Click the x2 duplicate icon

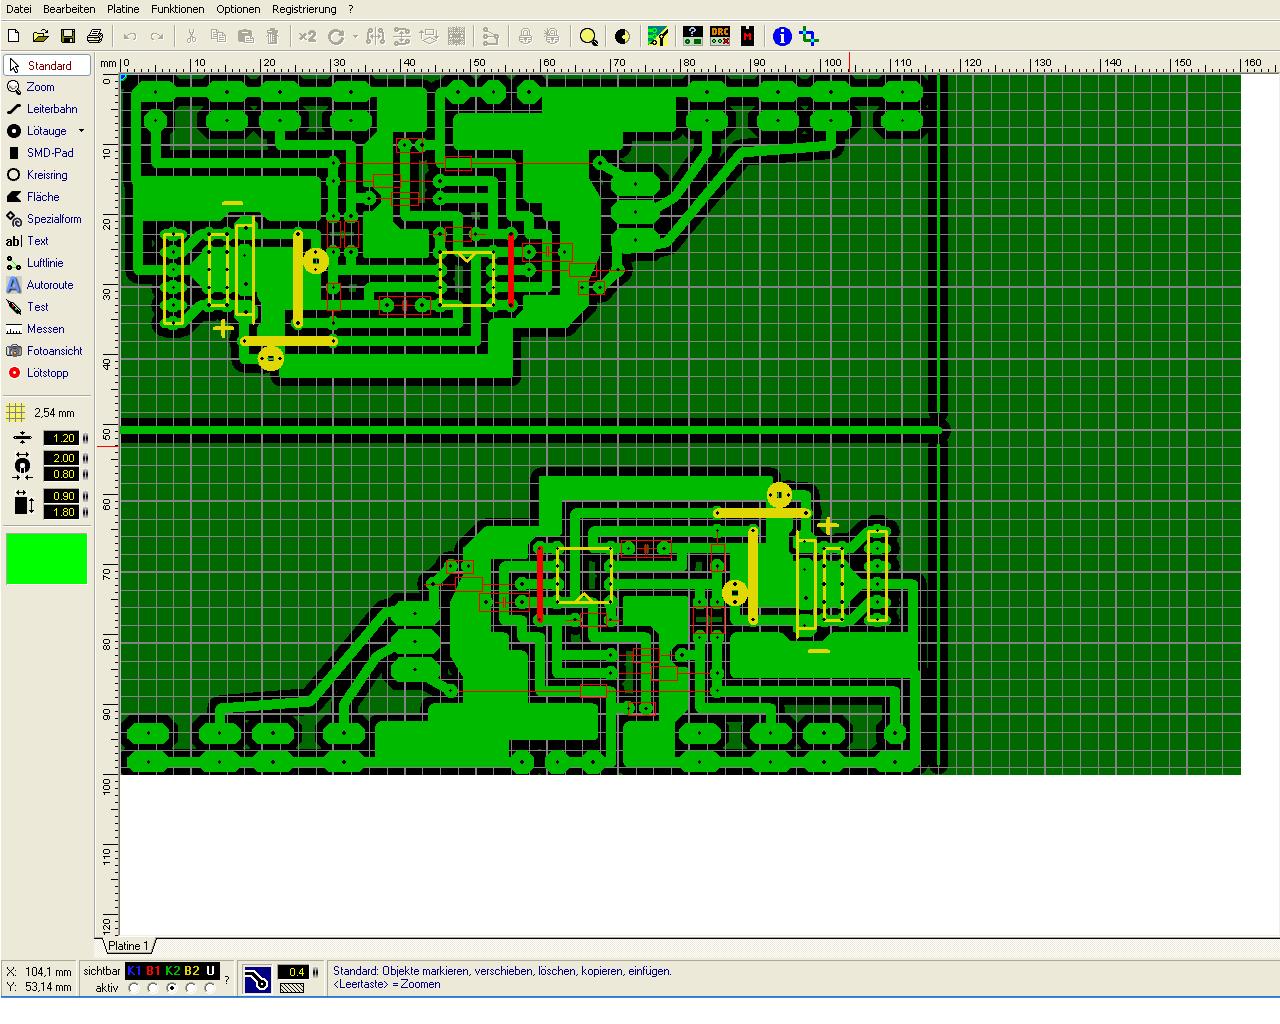(307, 36)
